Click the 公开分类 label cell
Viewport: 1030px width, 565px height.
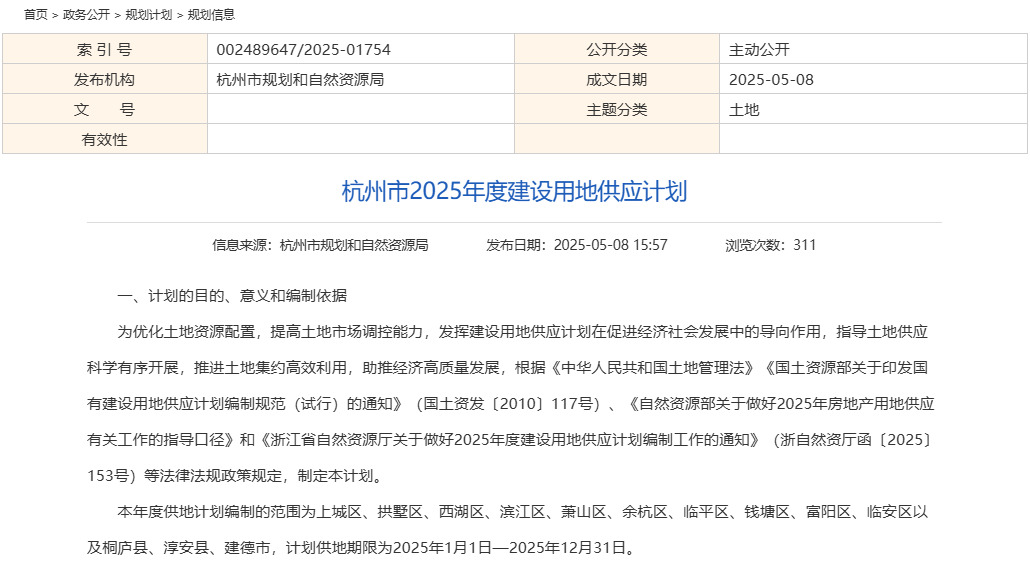click(x=616, y=50)
